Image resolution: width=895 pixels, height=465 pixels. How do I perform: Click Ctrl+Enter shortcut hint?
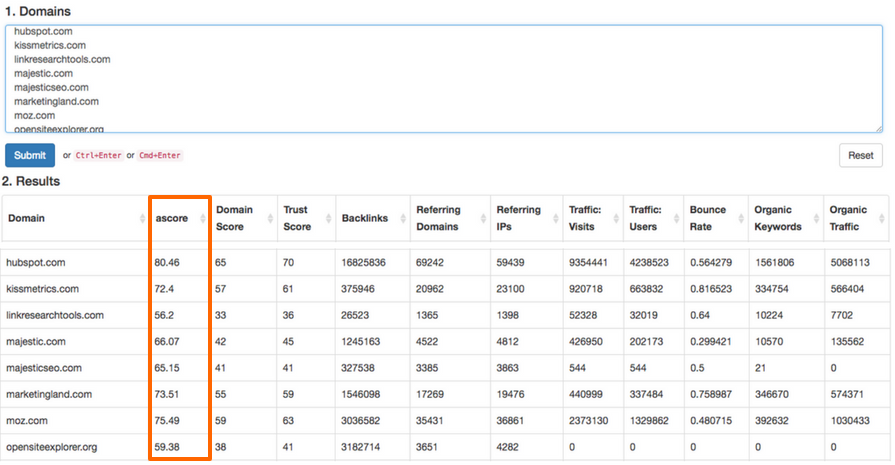point(99,155)
